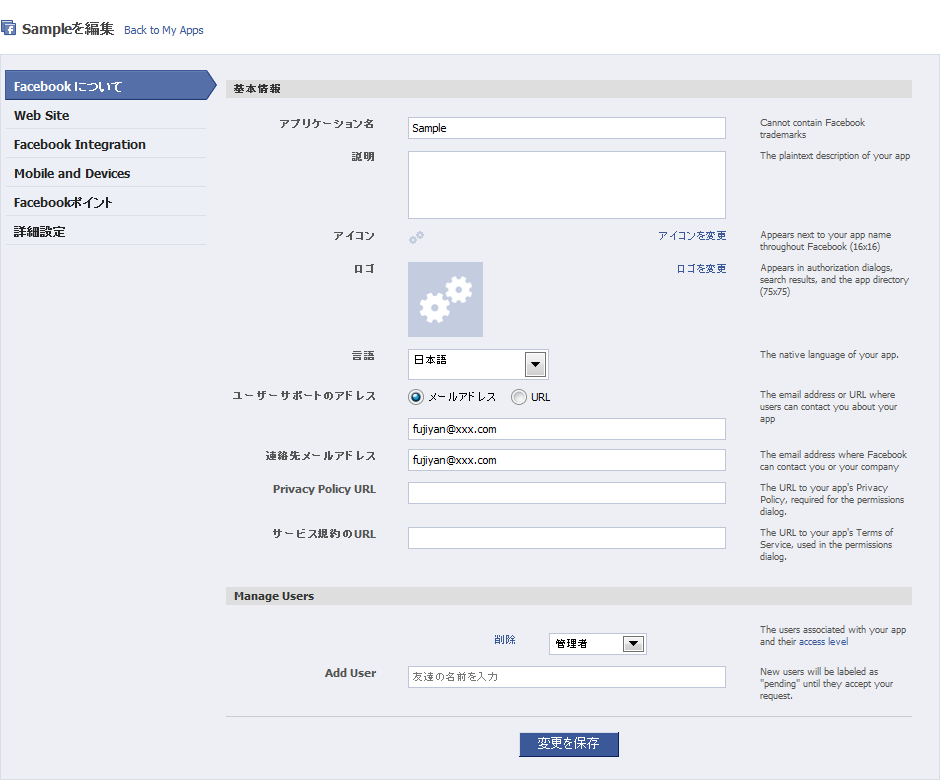Viewport: 940px width, 780px height.
Task: Click the Add User label
Action: click(x=351, y=673)
